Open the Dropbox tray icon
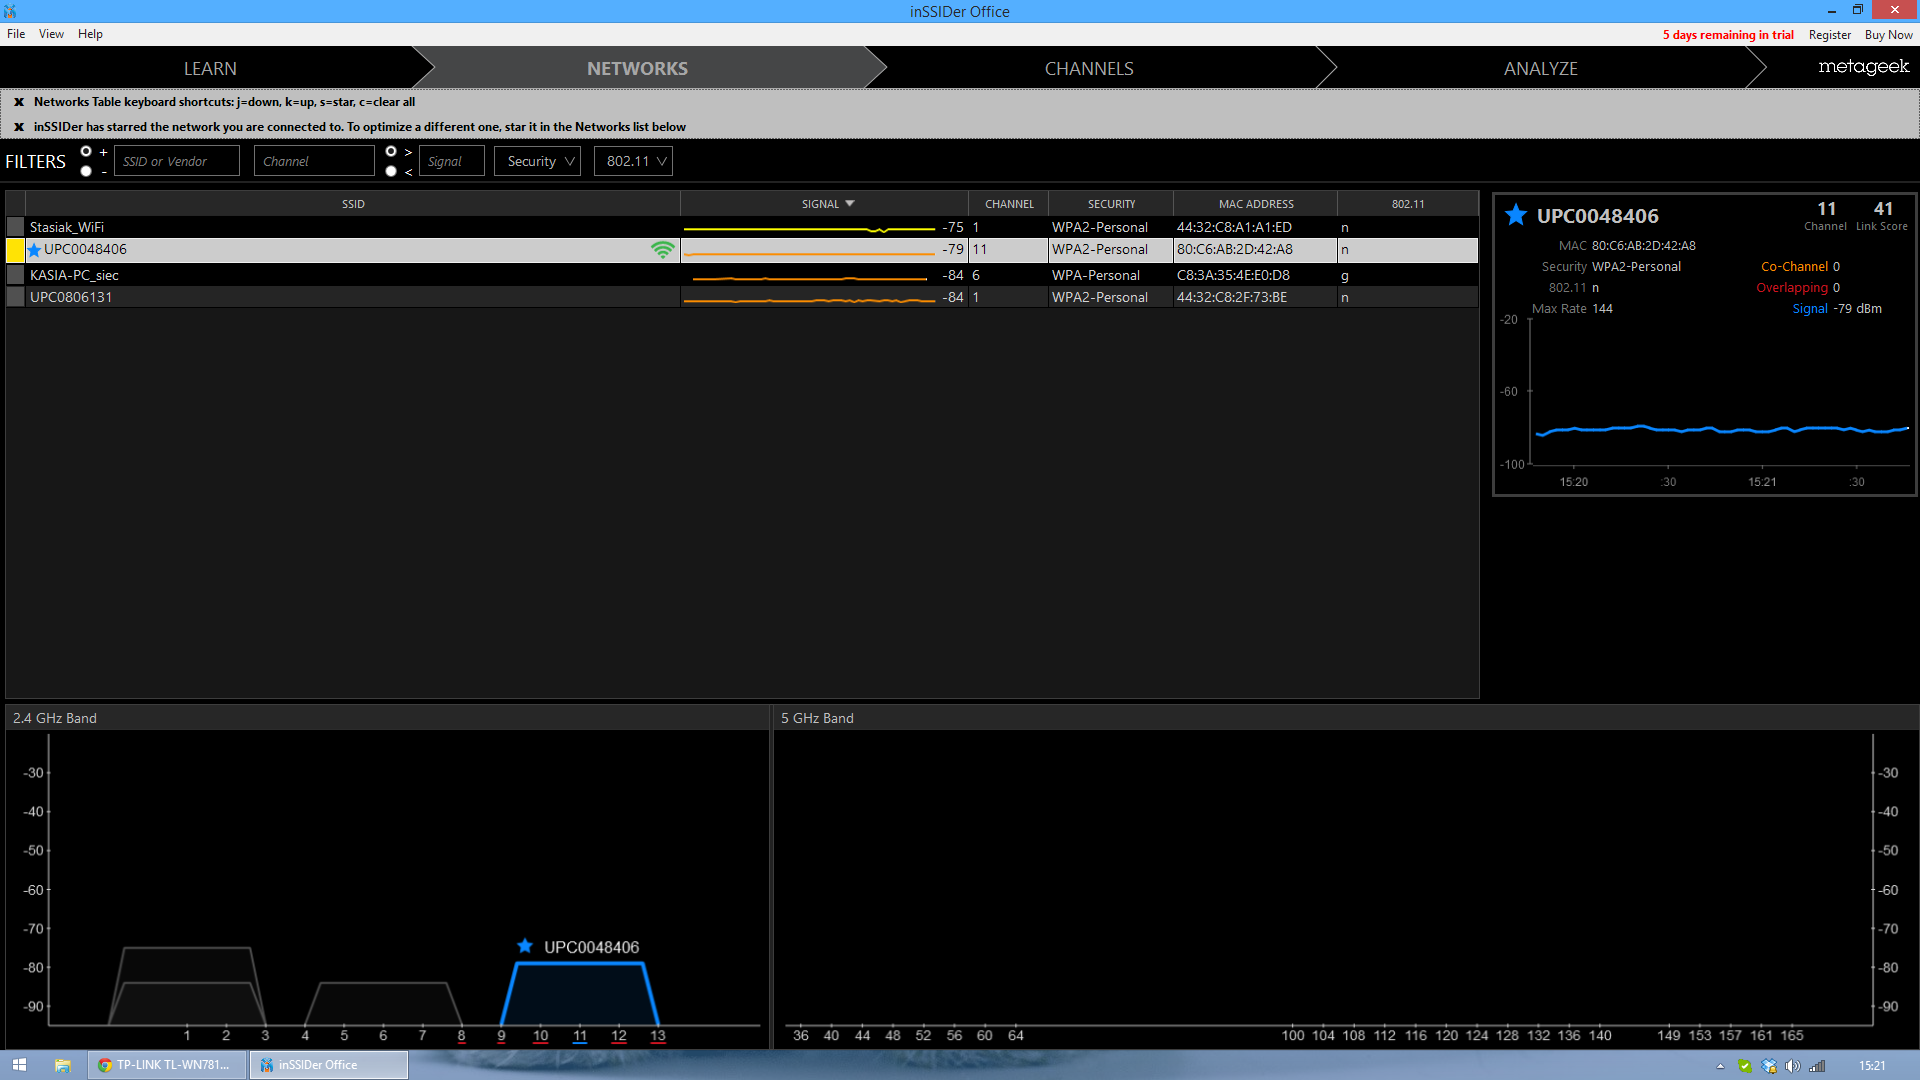This screenshot has width=1920, height=1080. coord(1769,1066)
